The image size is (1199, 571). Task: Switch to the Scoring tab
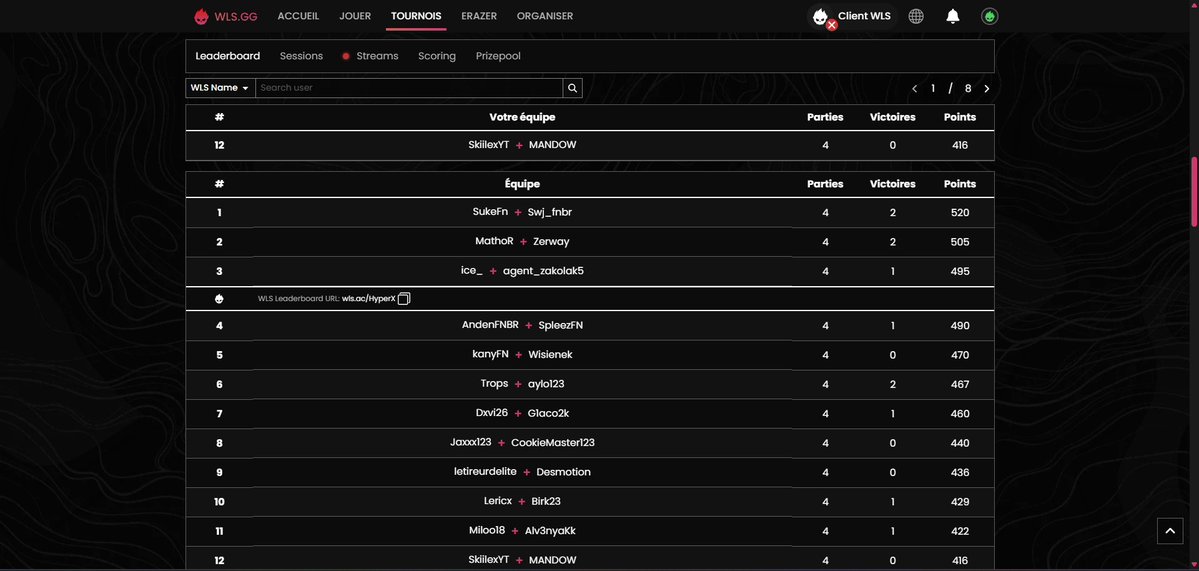437,56
